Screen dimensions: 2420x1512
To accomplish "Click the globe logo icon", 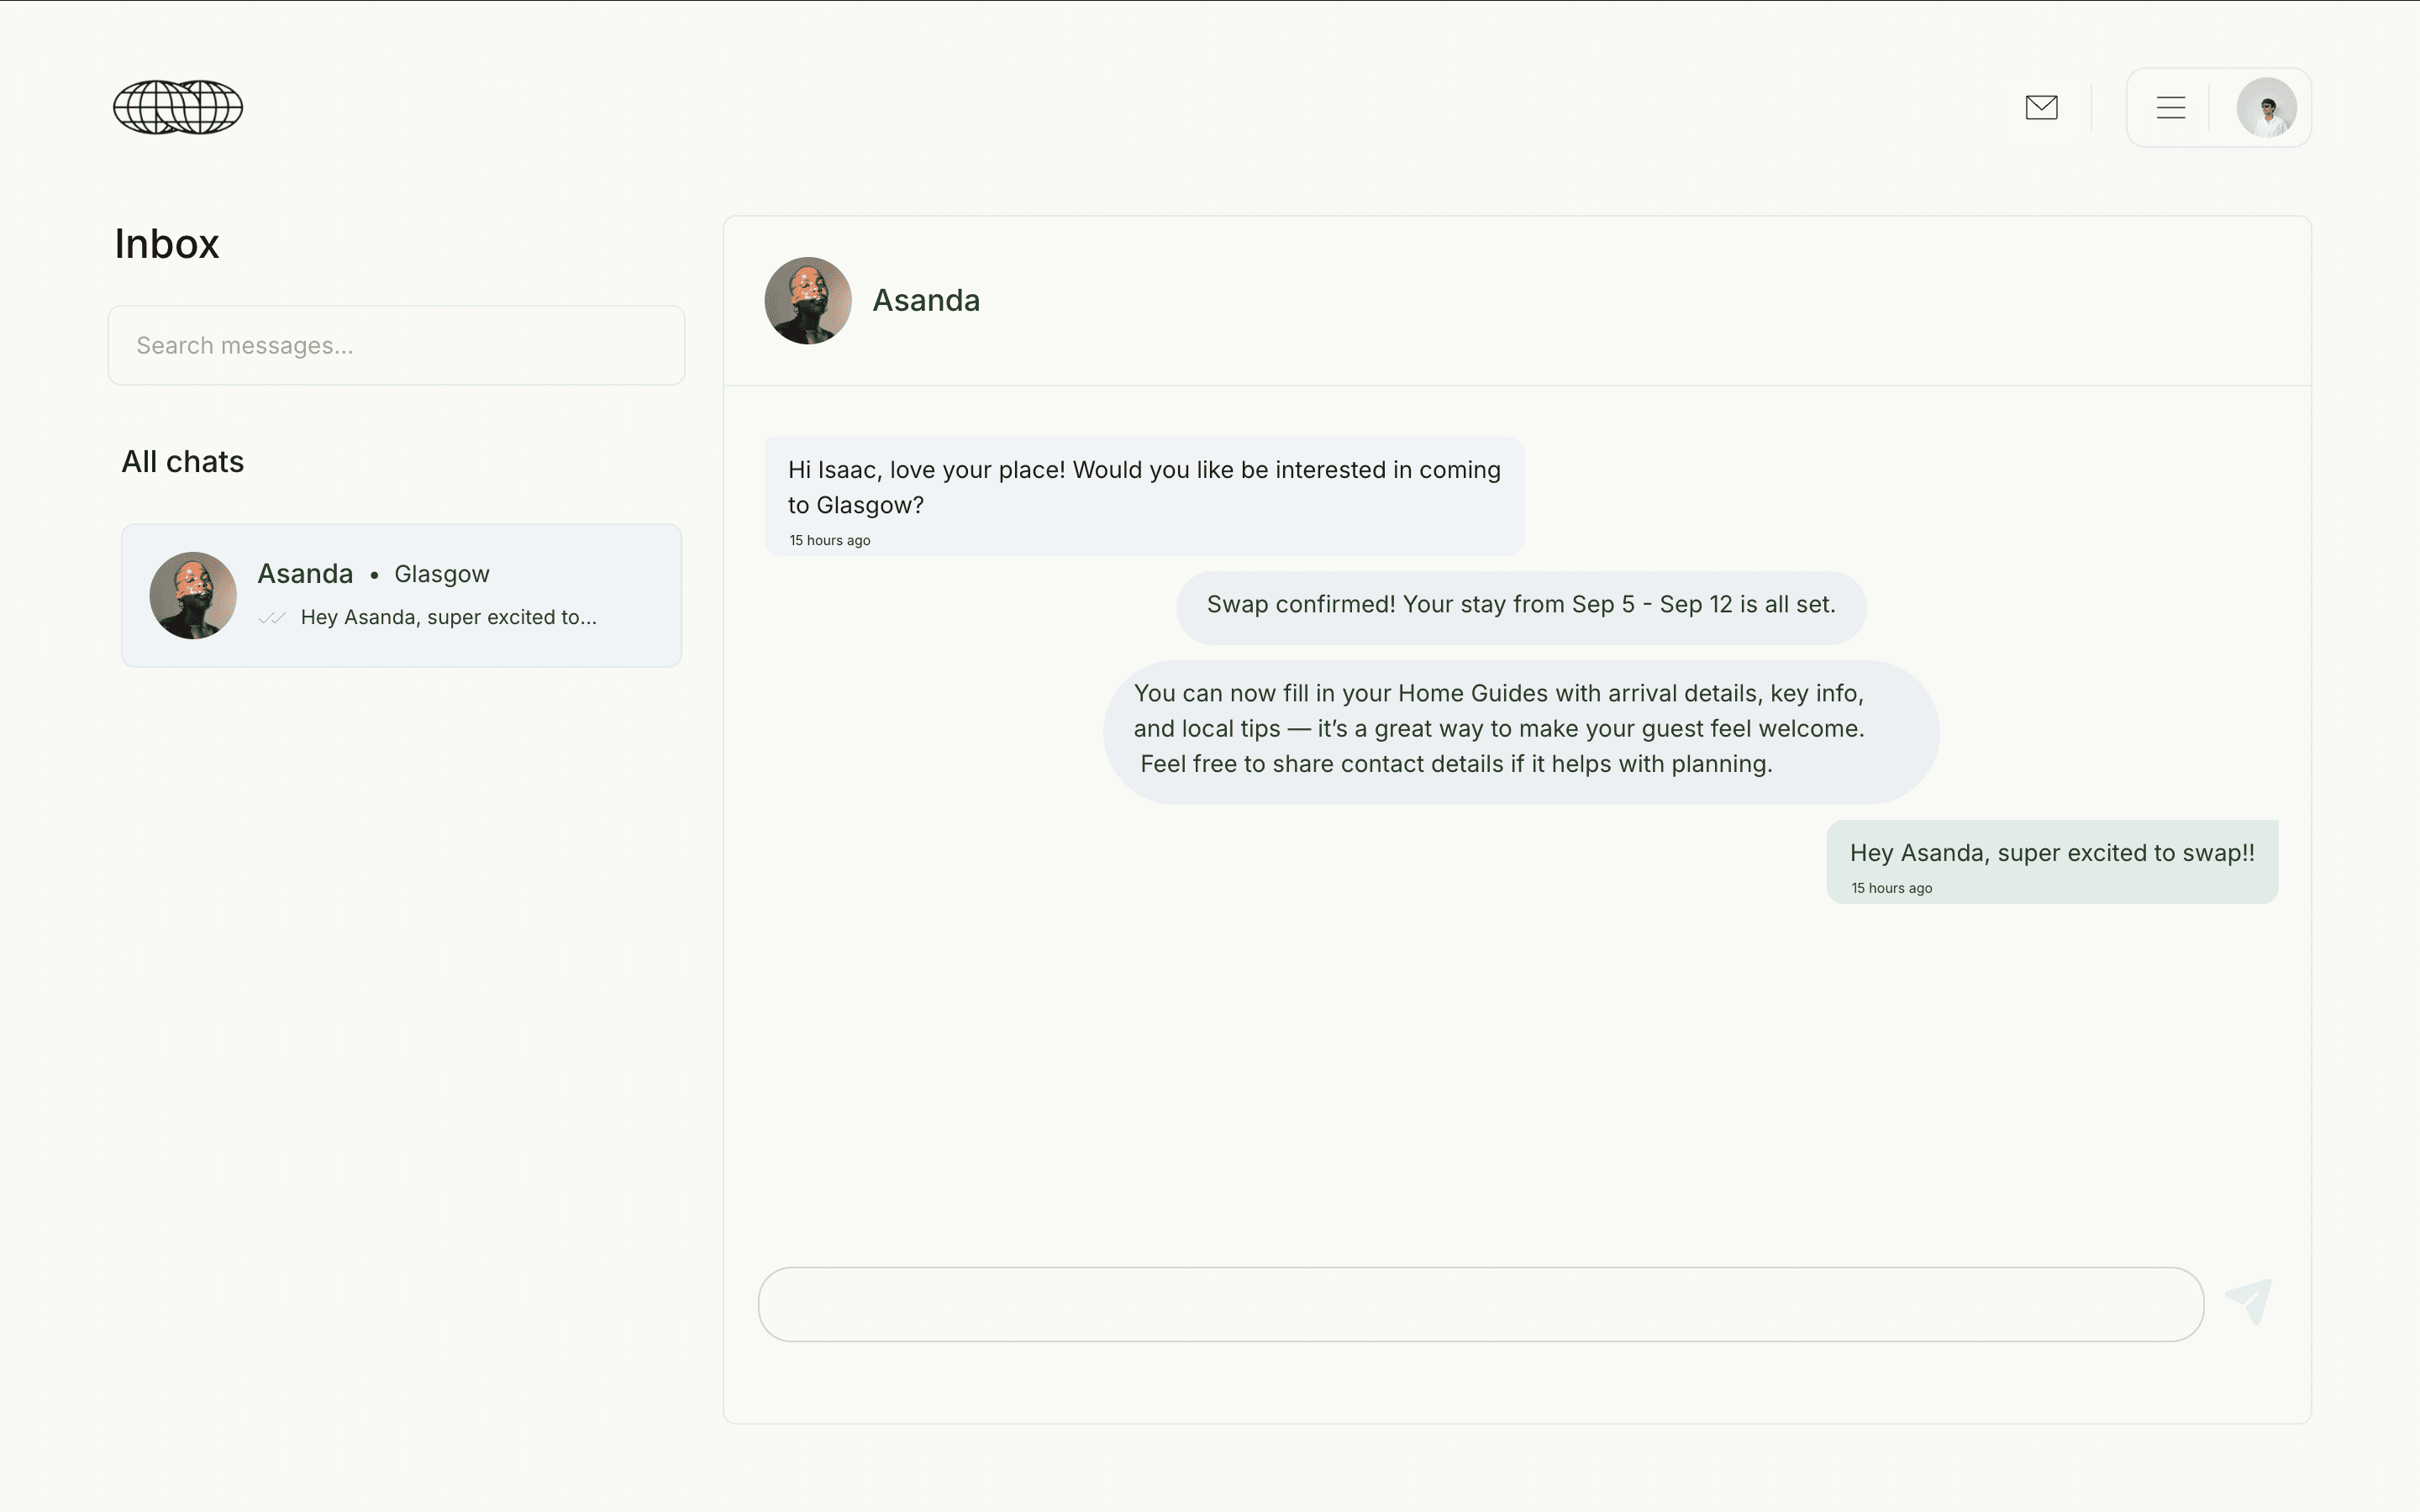I will point(178,107).
